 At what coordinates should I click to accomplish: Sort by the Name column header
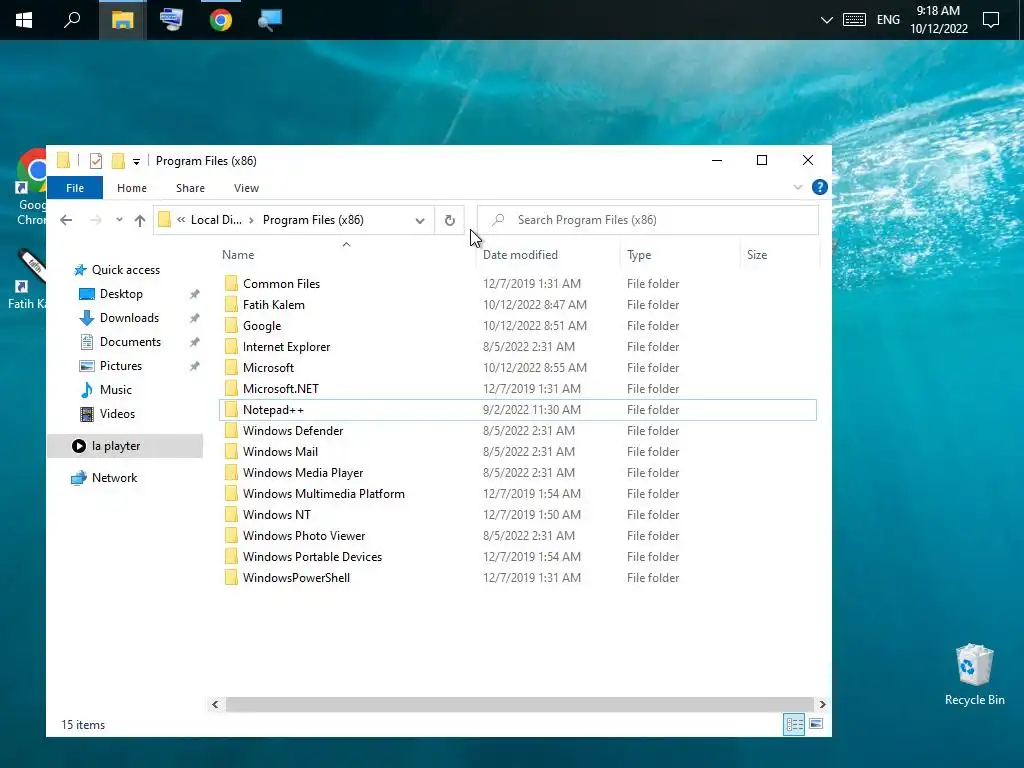(238, 255)
